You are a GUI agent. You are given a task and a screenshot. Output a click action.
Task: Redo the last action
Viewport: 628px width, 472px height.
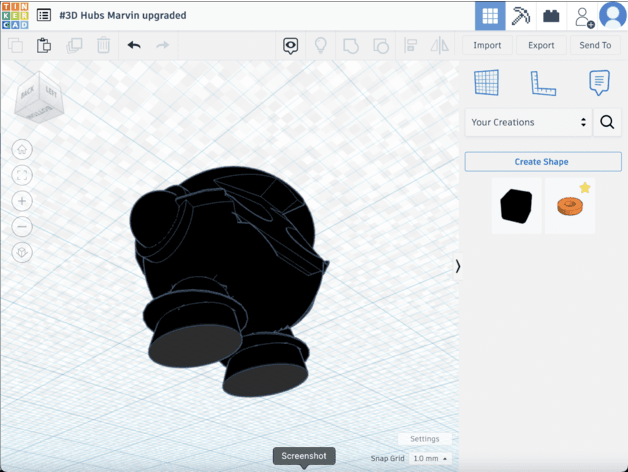pos(162,45)
